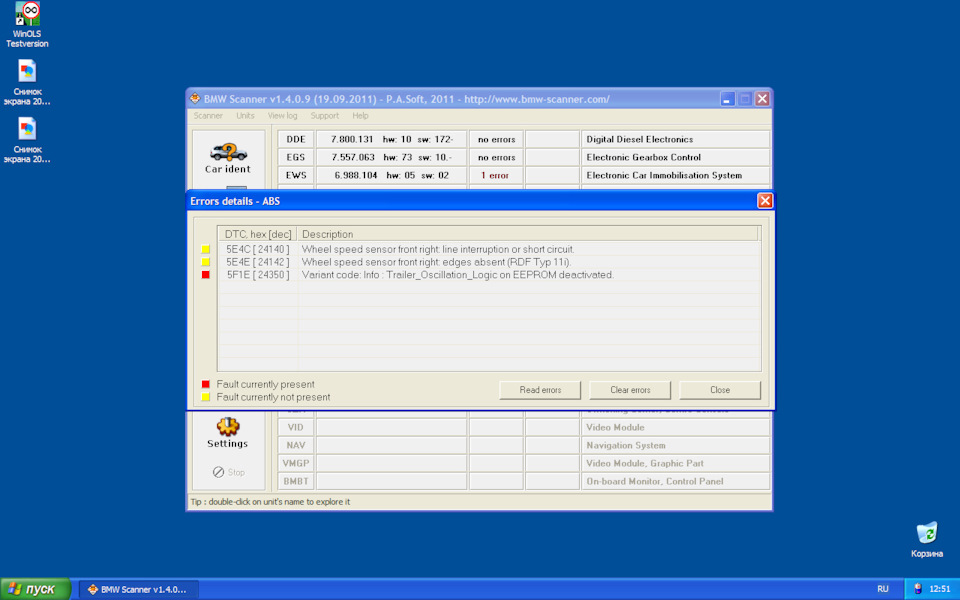Click the Video Module, Graphic Part description

(x=645, y=463)
